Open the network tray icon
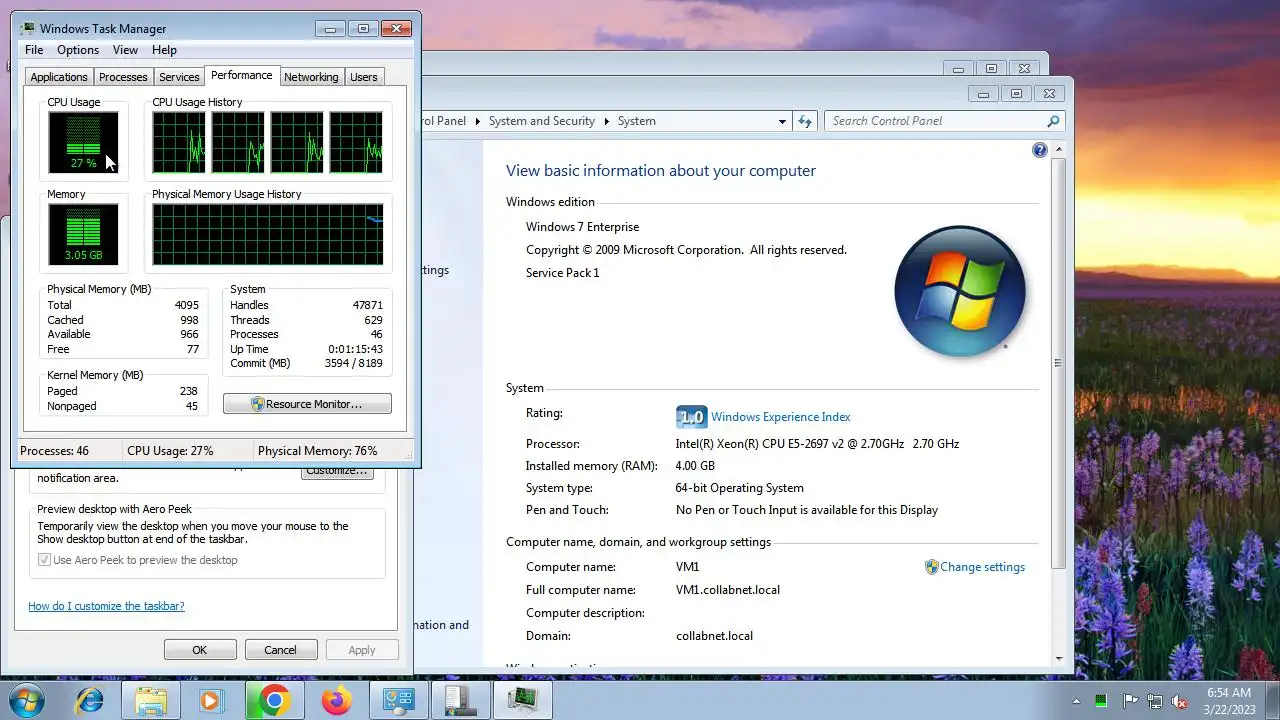The image size is (1280, 720). 1155,701
